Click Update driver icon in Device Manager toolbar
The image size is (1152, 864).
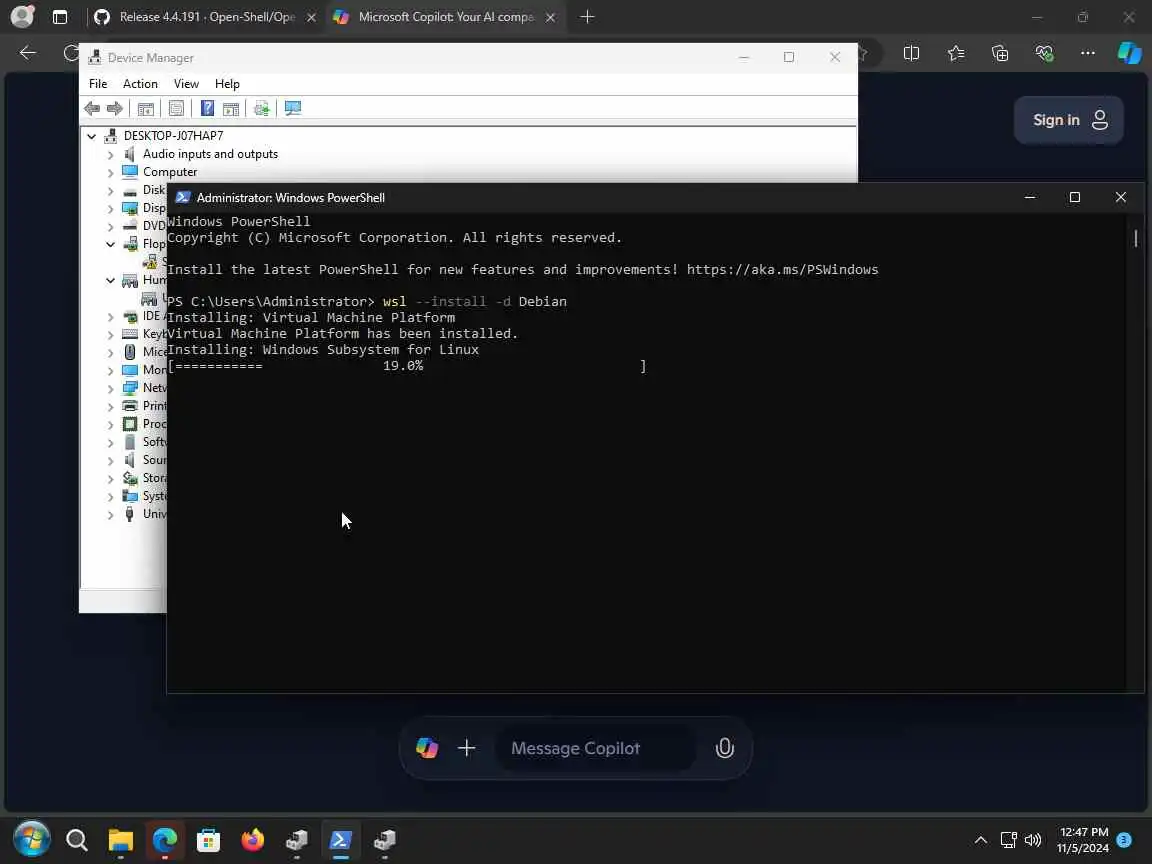coord(262,109)
